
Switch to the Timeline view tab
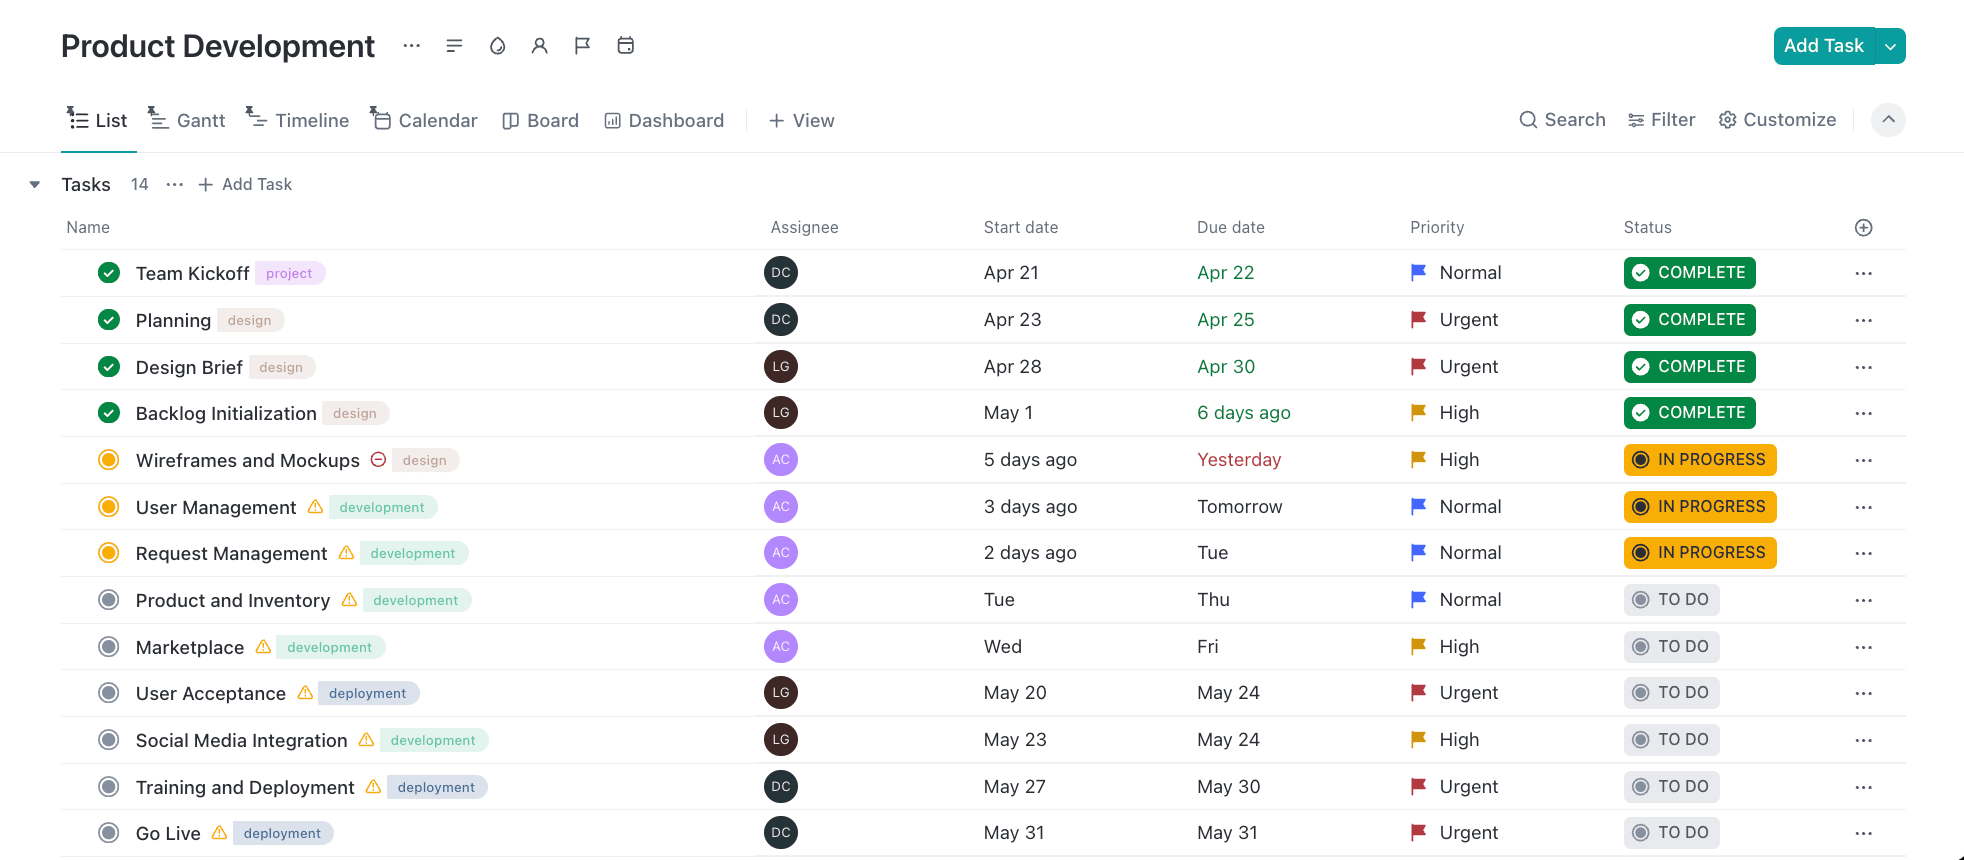coord(298,120)
